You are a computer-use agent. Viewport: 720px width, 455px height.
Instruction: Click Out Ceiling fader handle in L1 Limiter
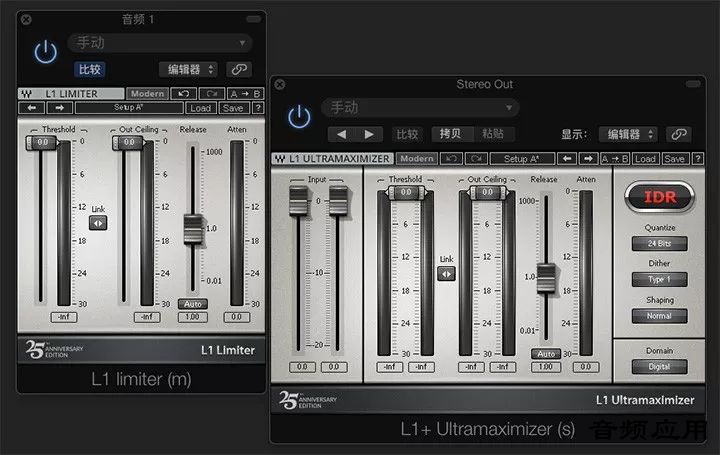129,143
